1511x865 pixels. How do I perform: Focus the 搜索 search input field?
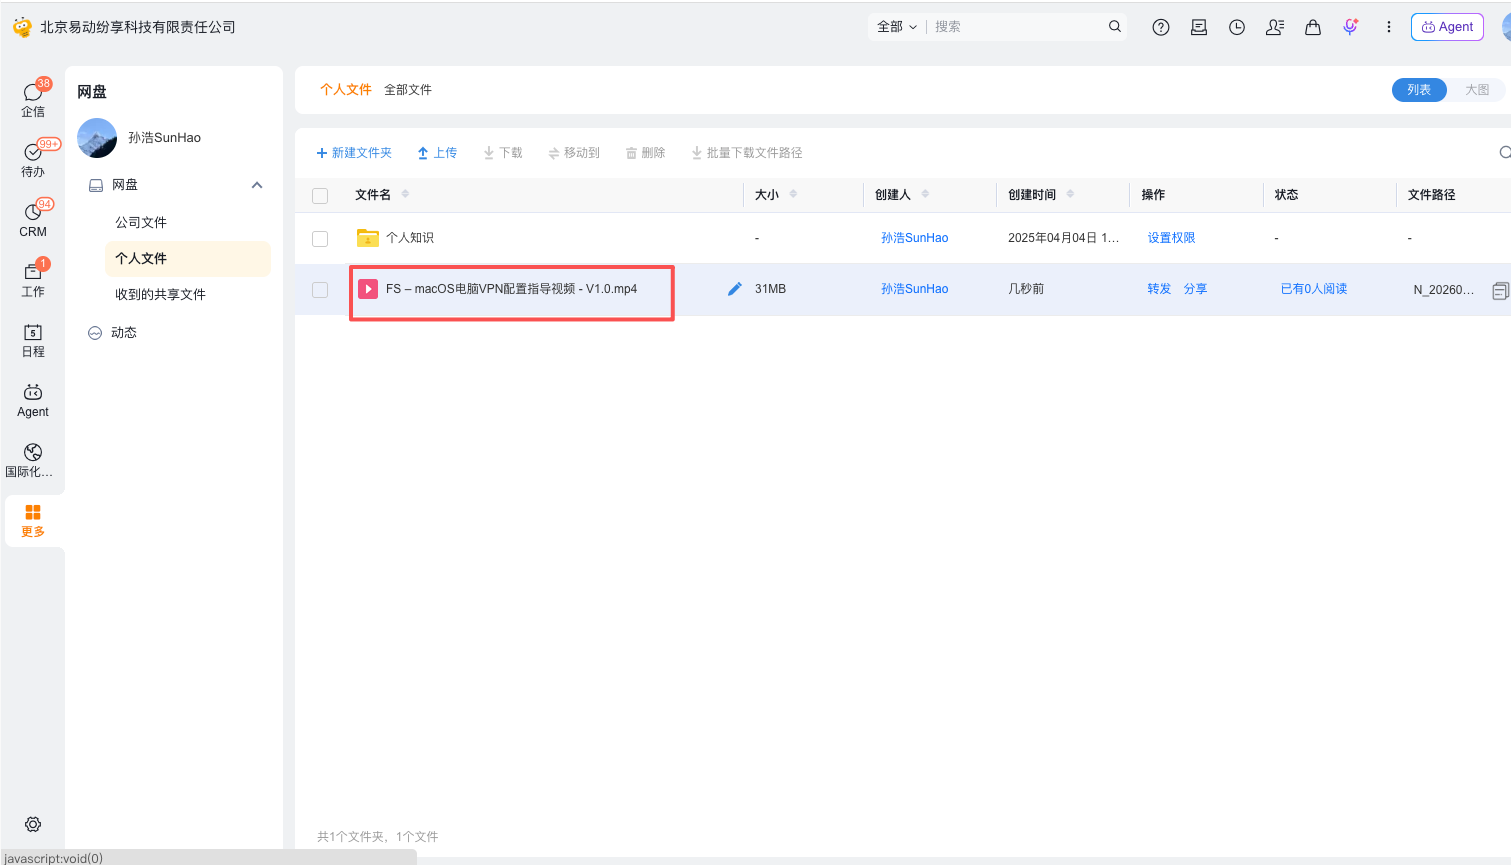coord(1015,27)
